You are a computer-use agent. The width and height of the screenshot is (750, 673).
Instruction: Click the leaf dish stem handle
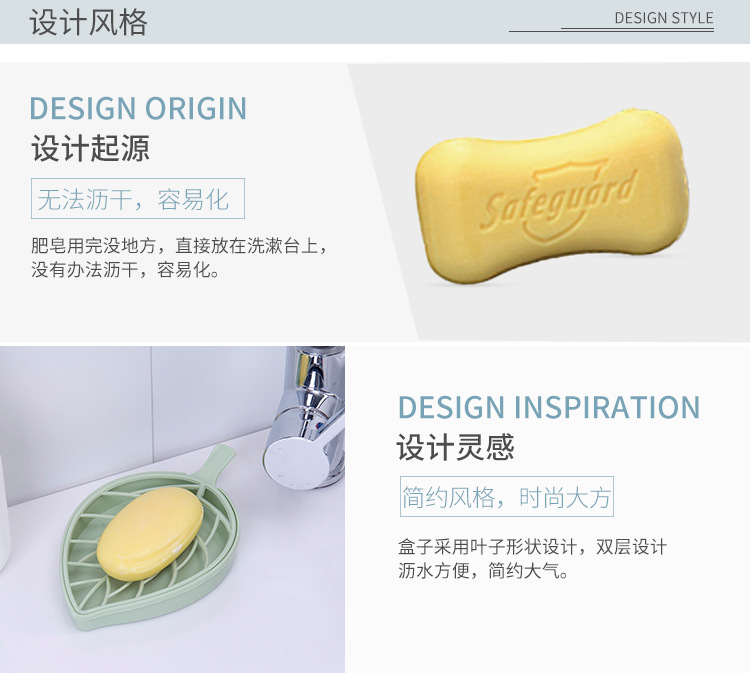pos(215,465)
